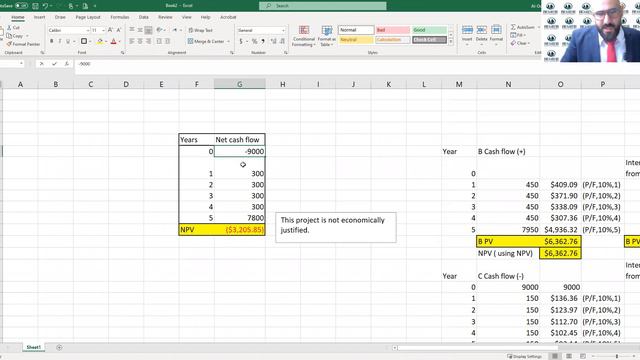The width and height of the screenshot is (640, 360).
Task: Click the Top Align icon
Action: 132,30
